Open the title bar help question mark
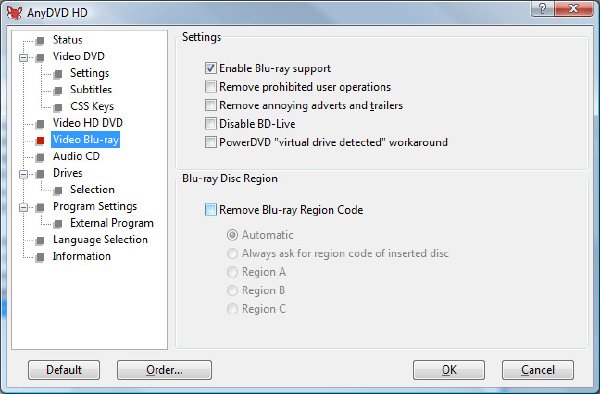600x394 pixels. [543, 9]
